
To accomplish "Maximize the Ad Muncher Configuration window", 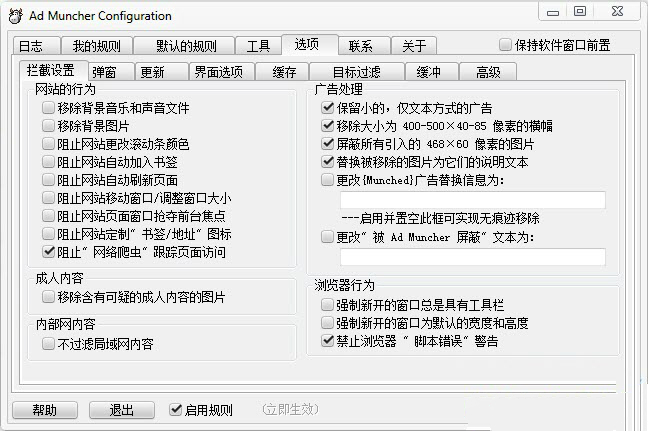I will [x=580, y=11].
